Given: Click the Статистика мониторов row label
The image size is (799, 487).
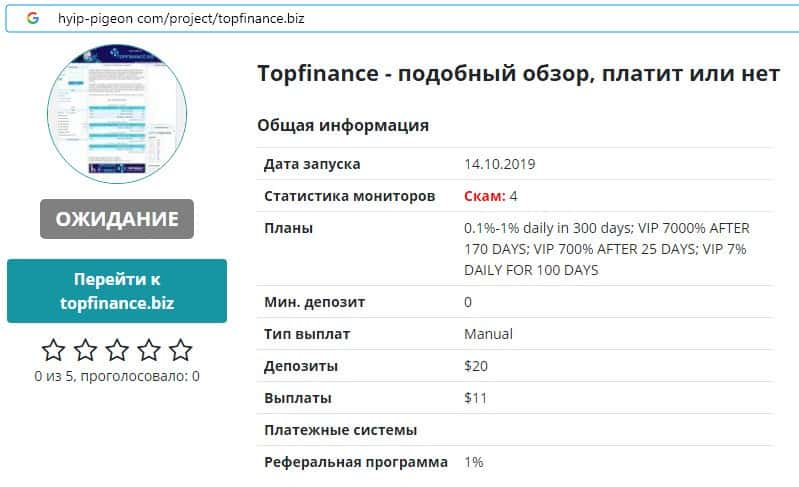Looking at the screenshot, I should [349, 197].
